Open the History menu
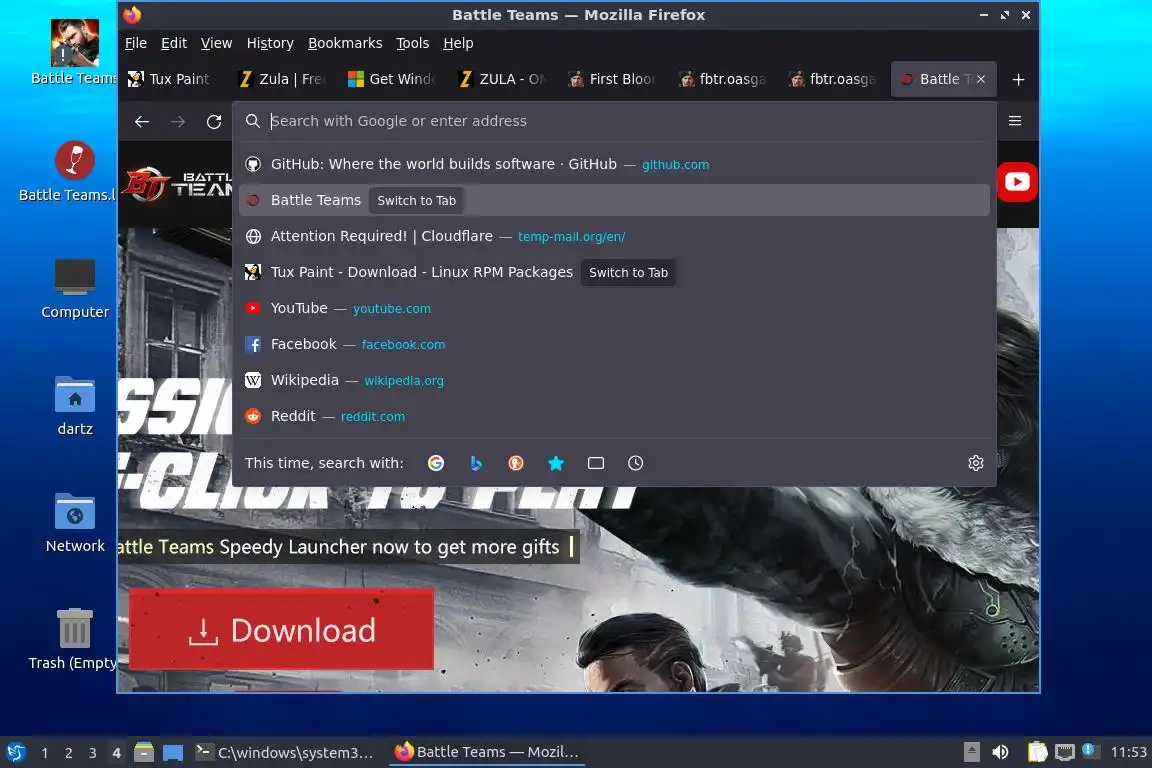 click(x=270, y=43)
